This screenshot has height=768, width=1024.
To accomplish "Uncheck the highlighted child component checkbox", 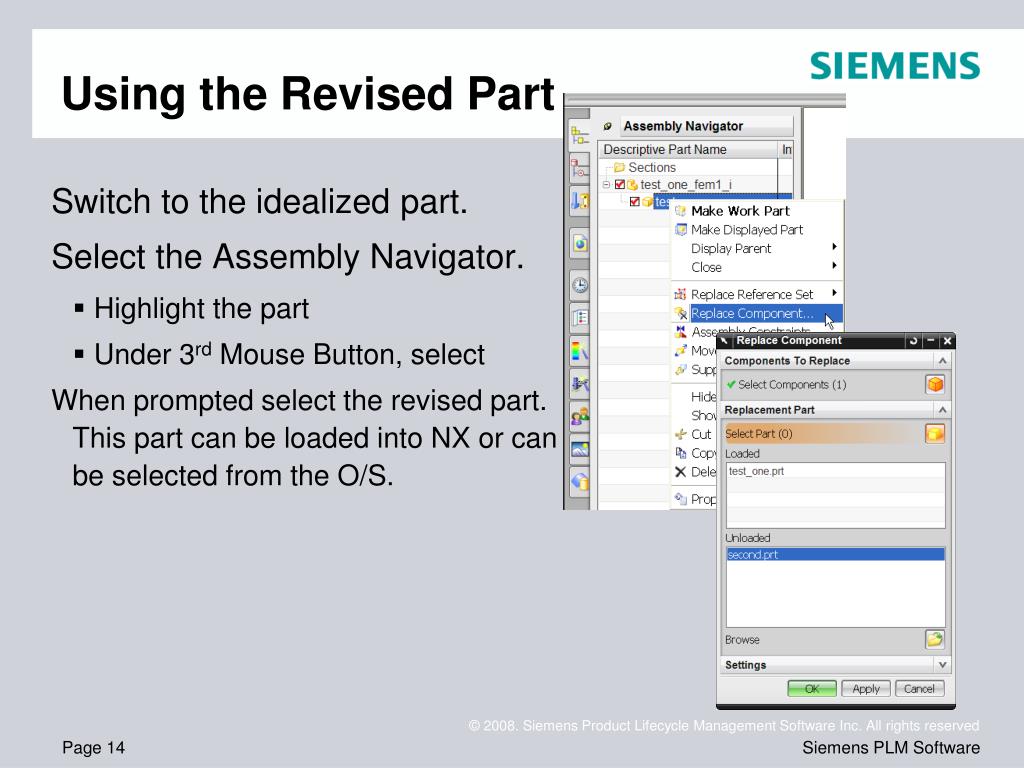I will 634,202.
